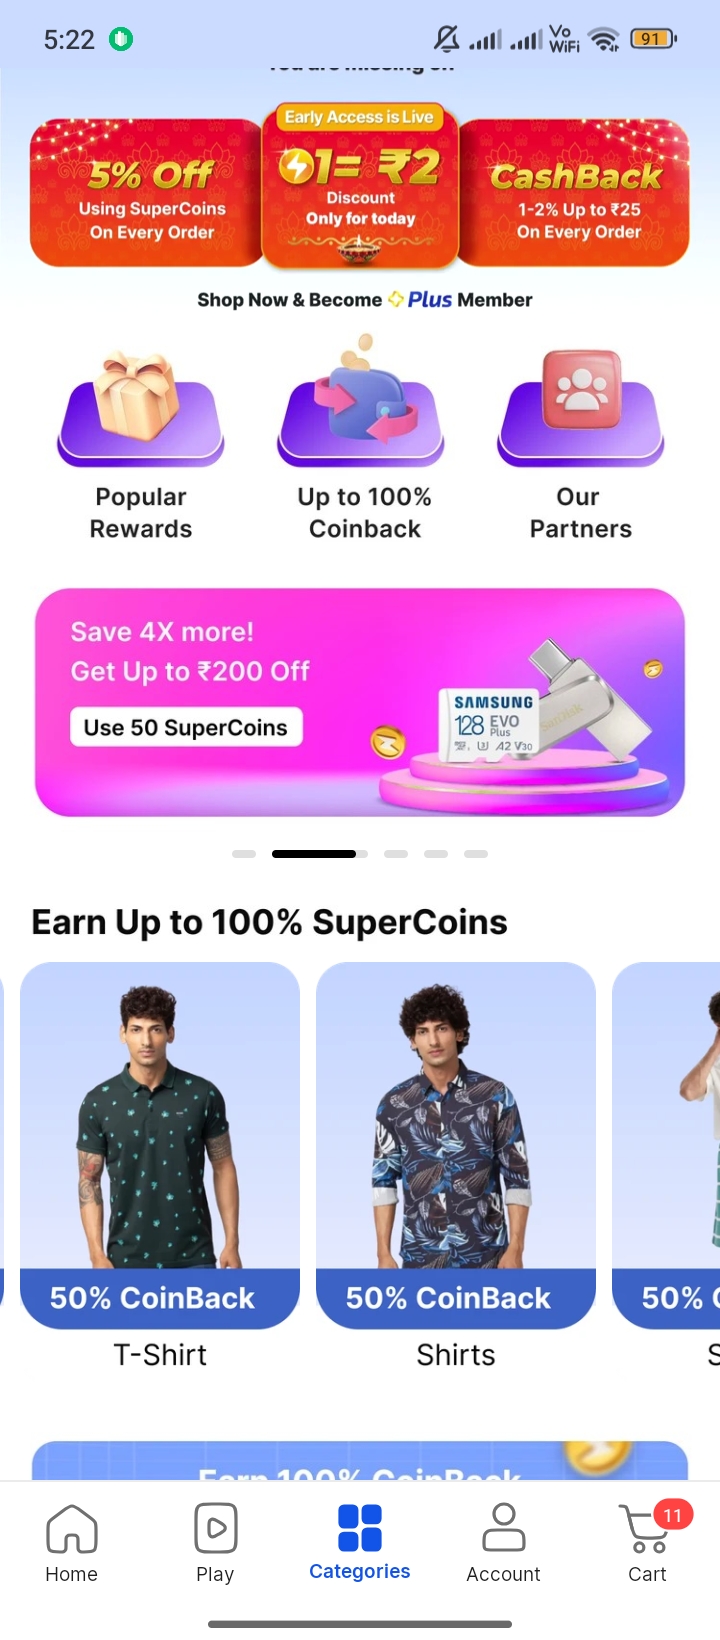Image resolution: width=720 pixels, height=1640 pixels.
Task: Open the Shirts 50% CoinBack product card
Action: point(456,1145)
